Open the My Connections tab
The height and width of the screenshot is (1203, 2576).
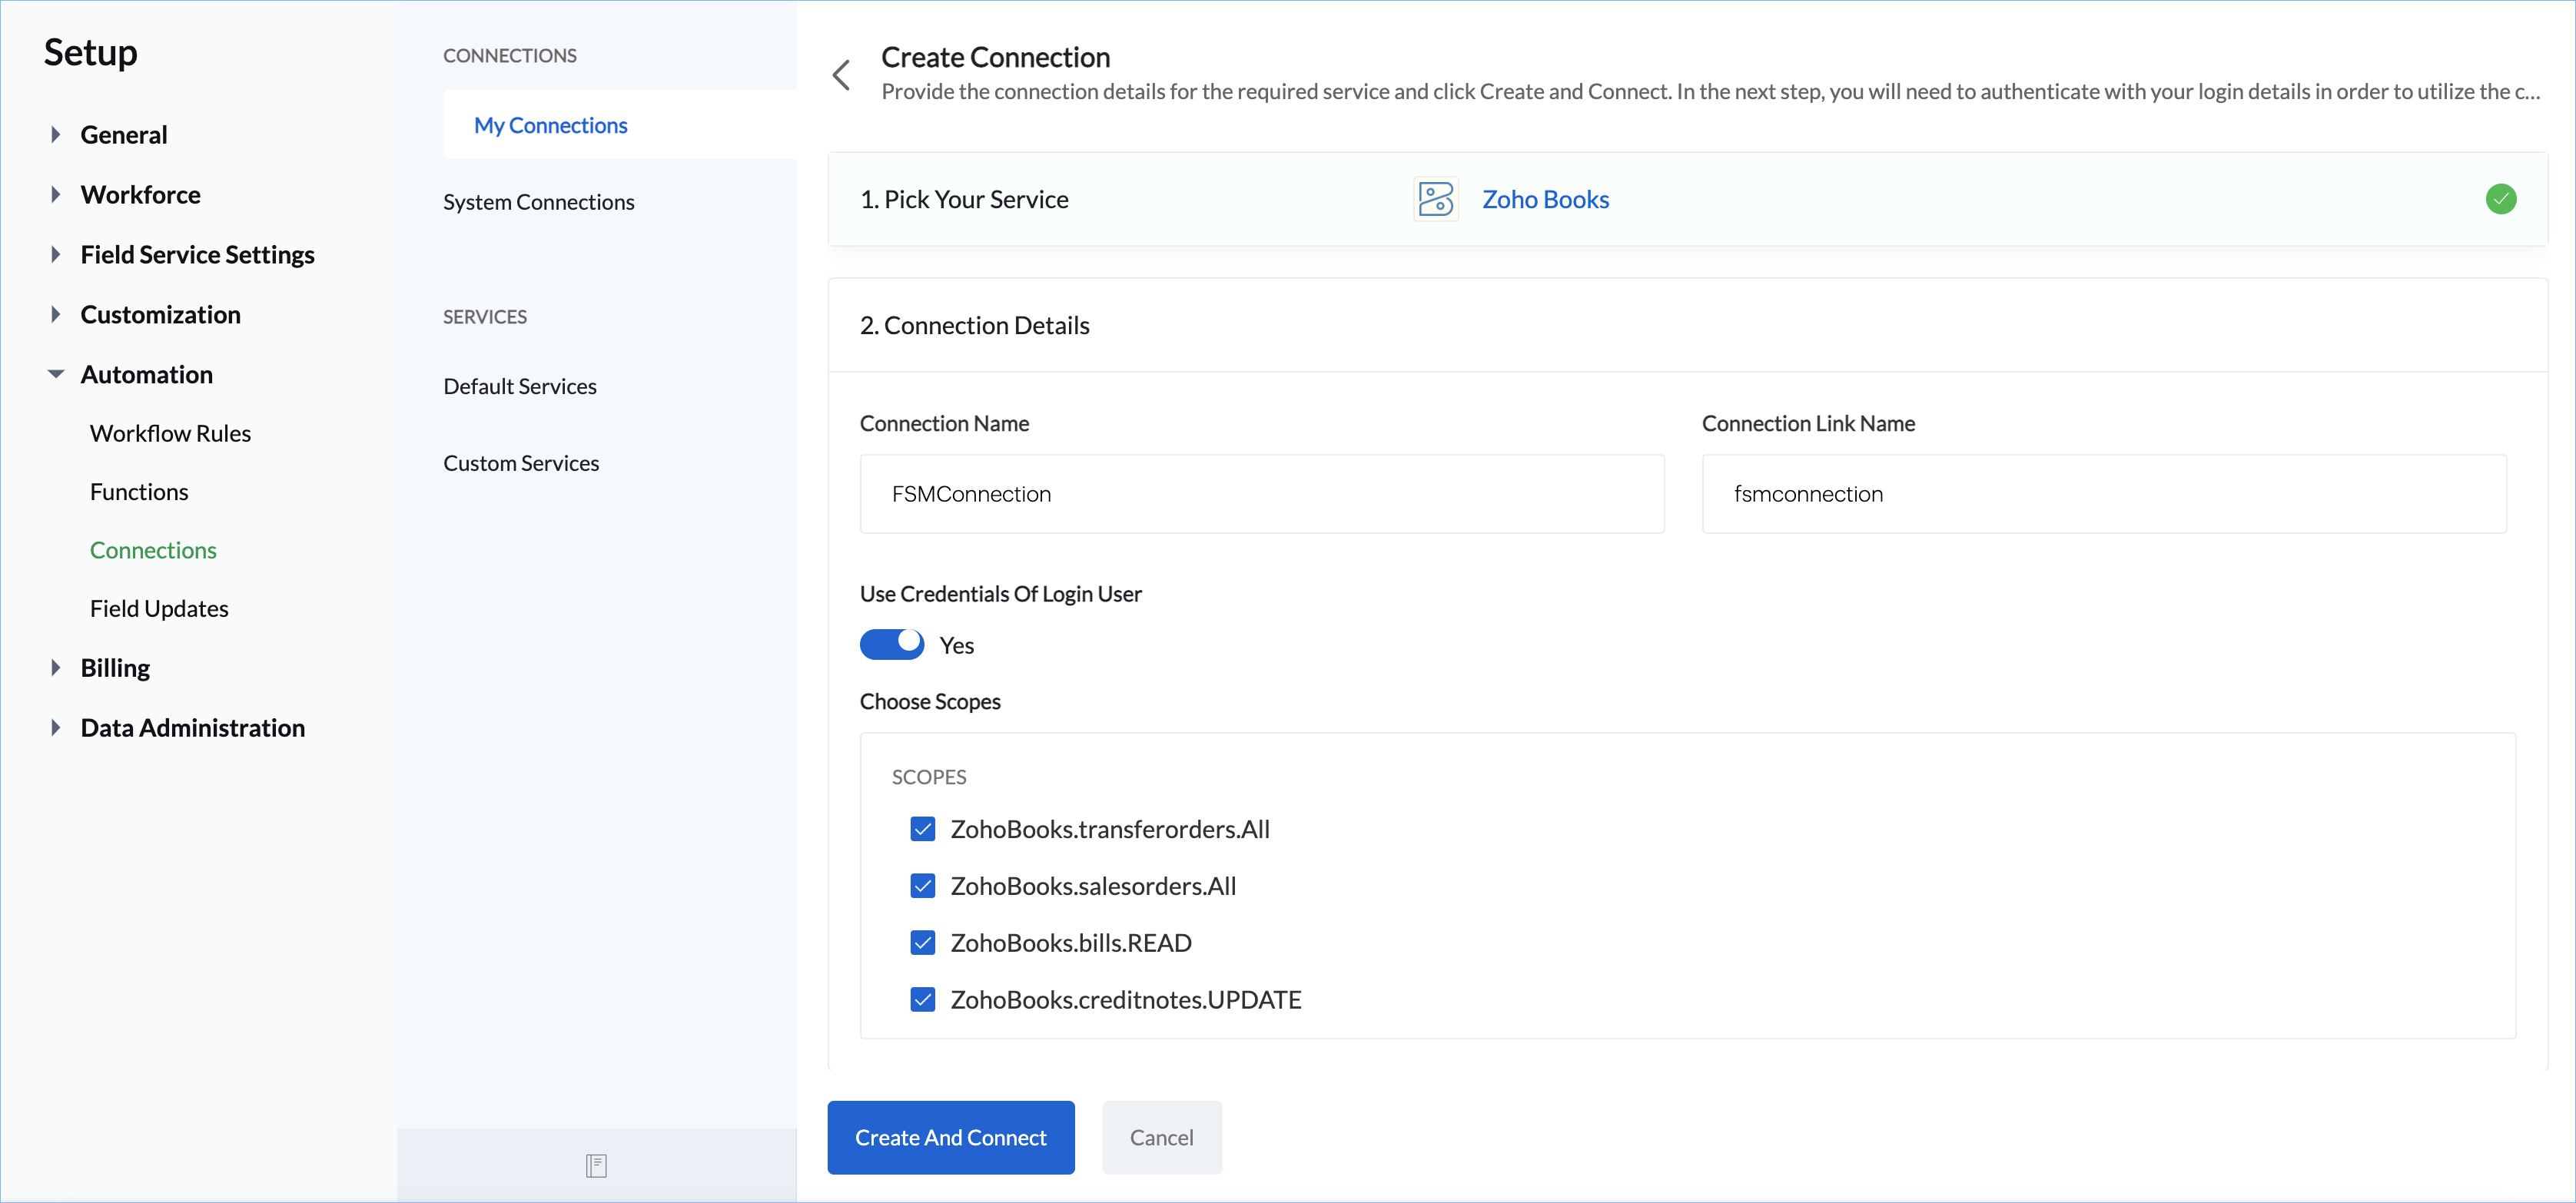coord(551,125)
